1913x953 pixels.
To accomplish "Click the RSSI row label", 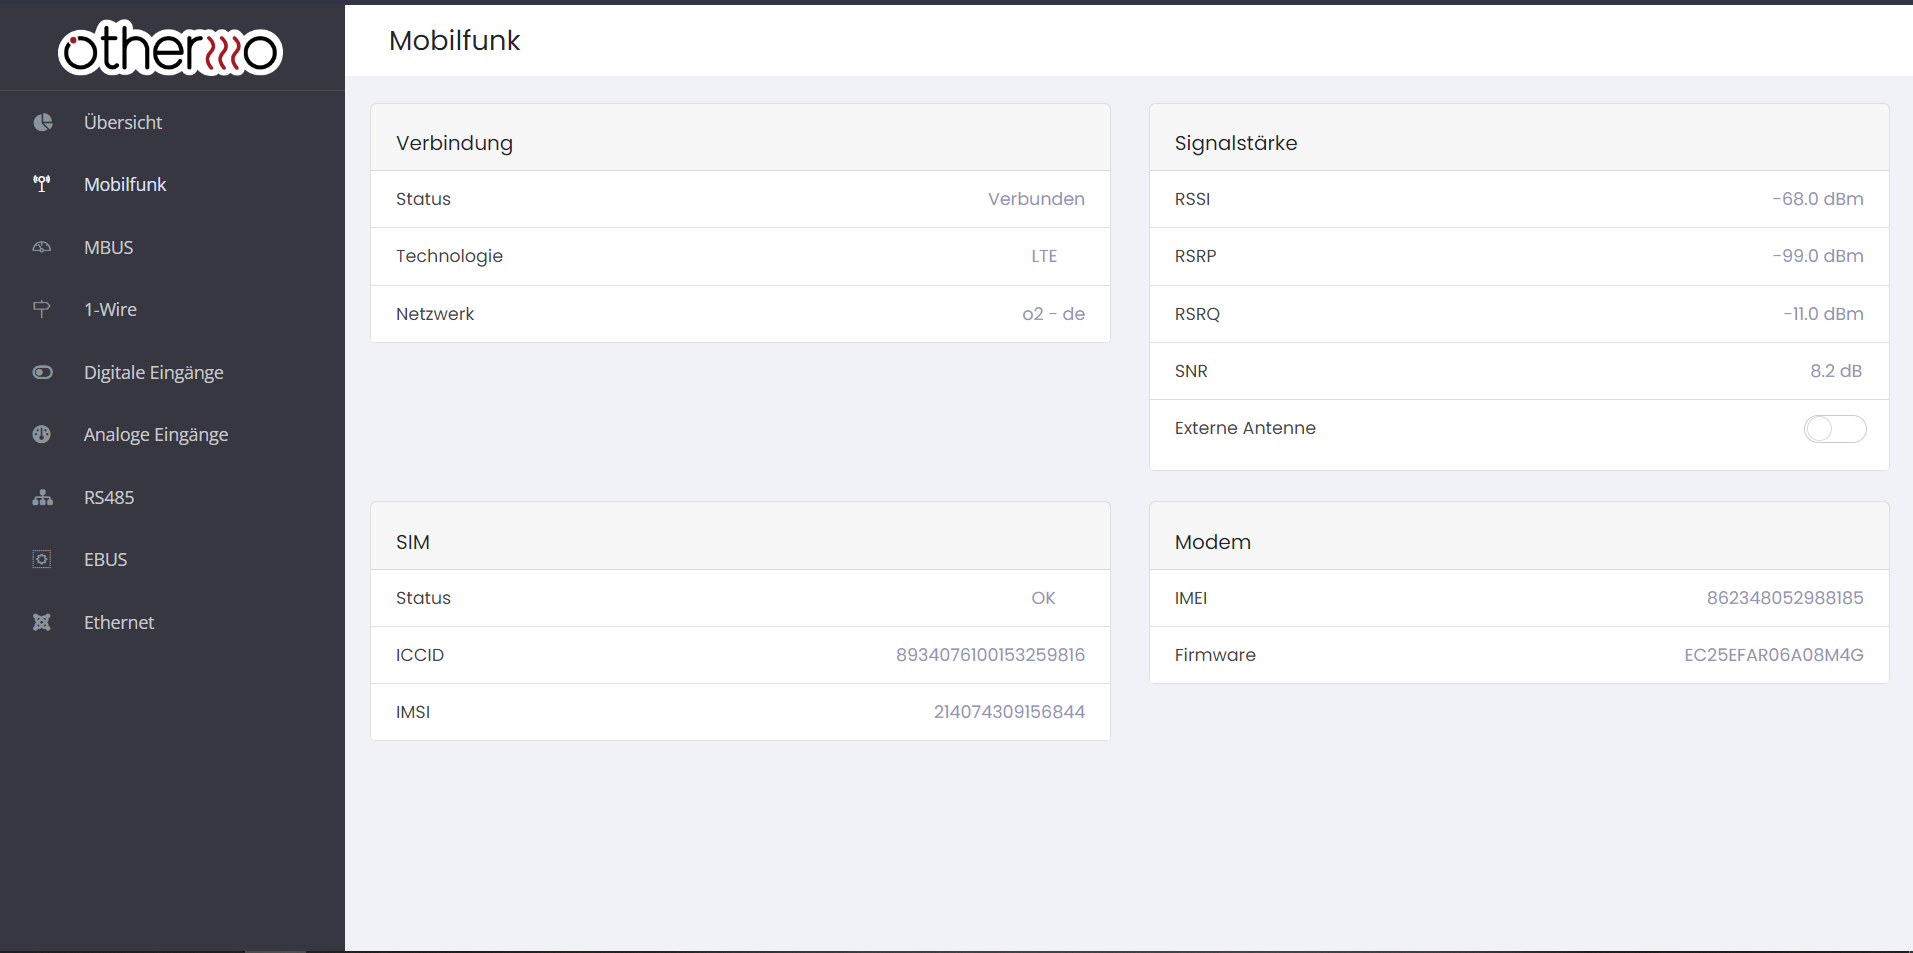I will [1192, 199].
